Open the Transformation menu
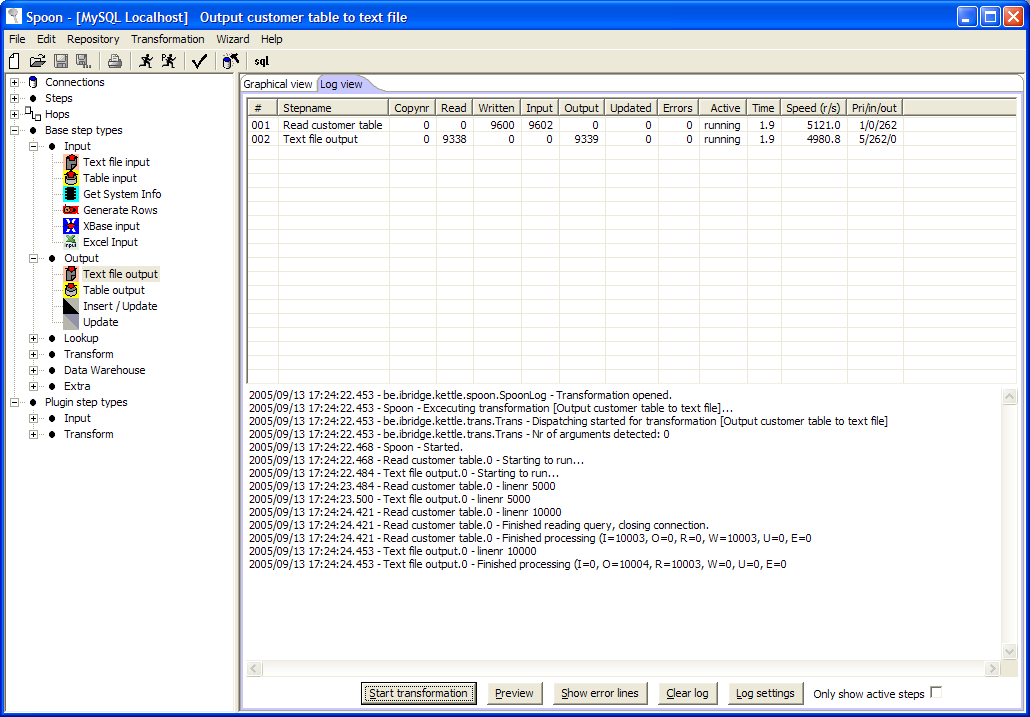Screen dimensions: 1030x717 click(167, 39)
